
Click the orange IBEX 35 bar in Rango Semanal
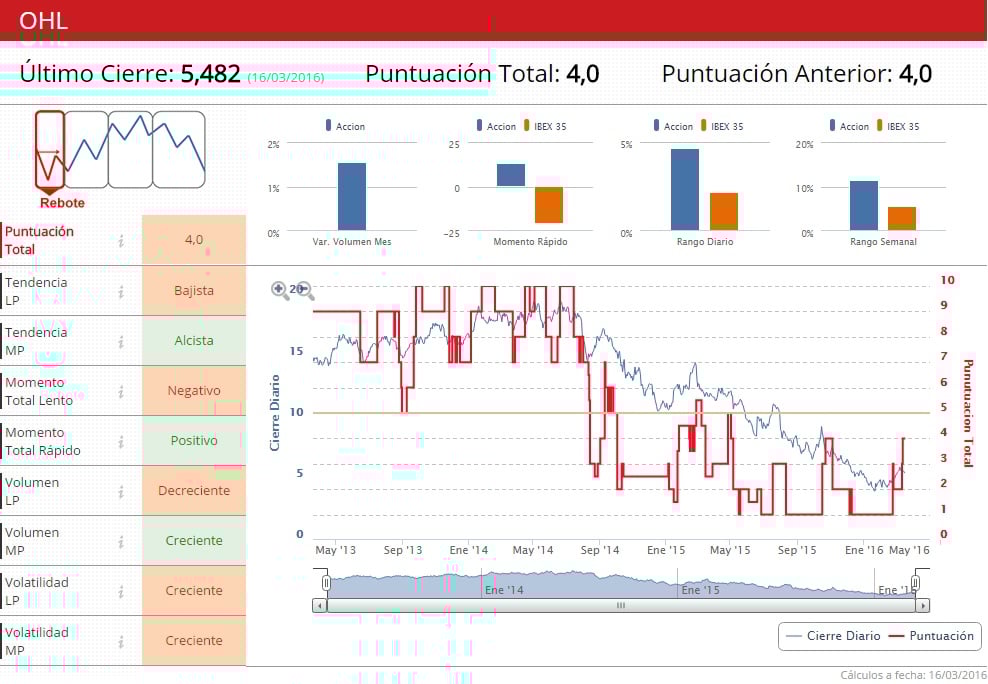(x=902, y=219)
